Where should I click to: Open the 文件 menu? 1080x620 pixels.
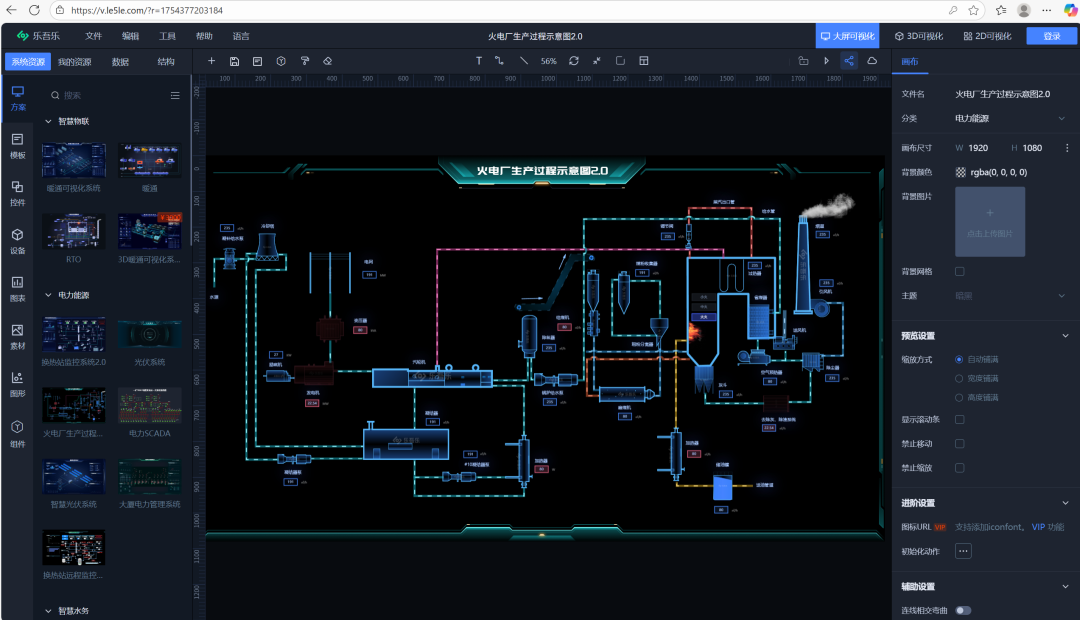coord(94,37)
